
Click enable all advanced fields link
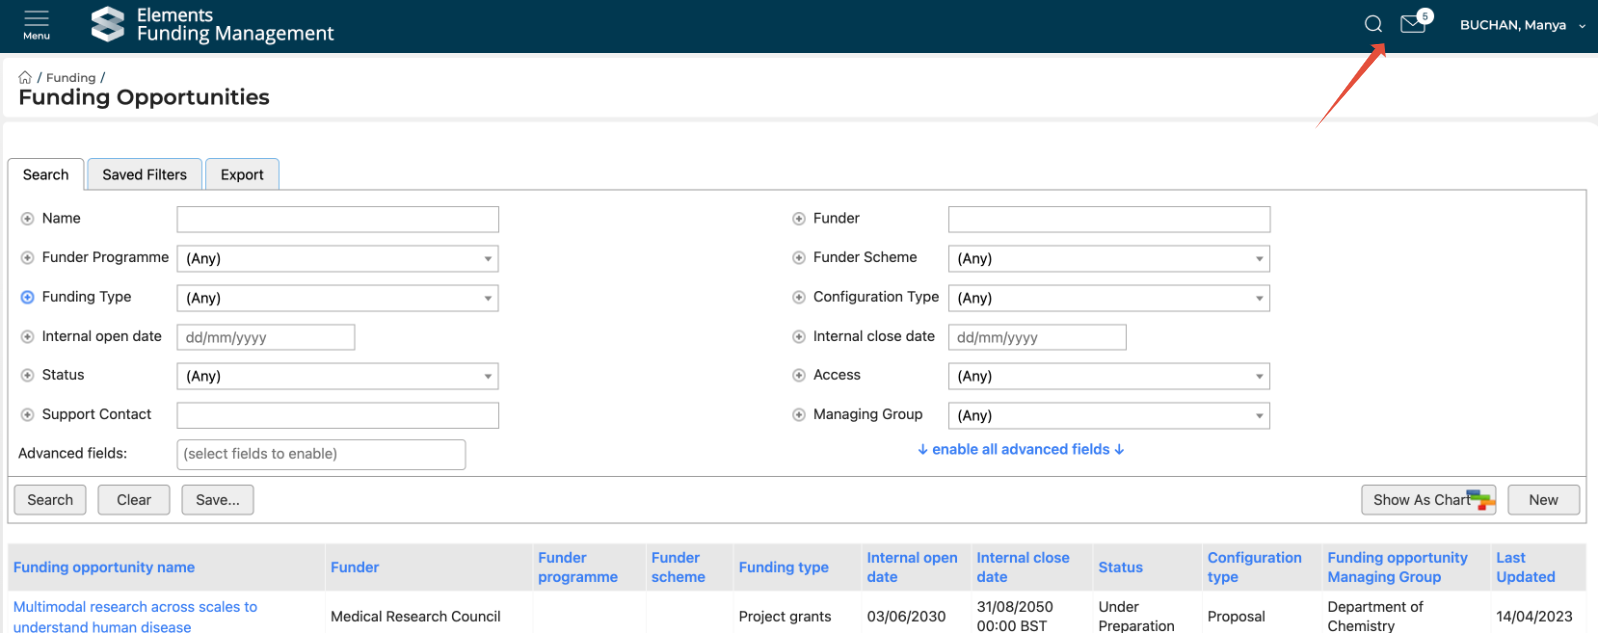1020,450
